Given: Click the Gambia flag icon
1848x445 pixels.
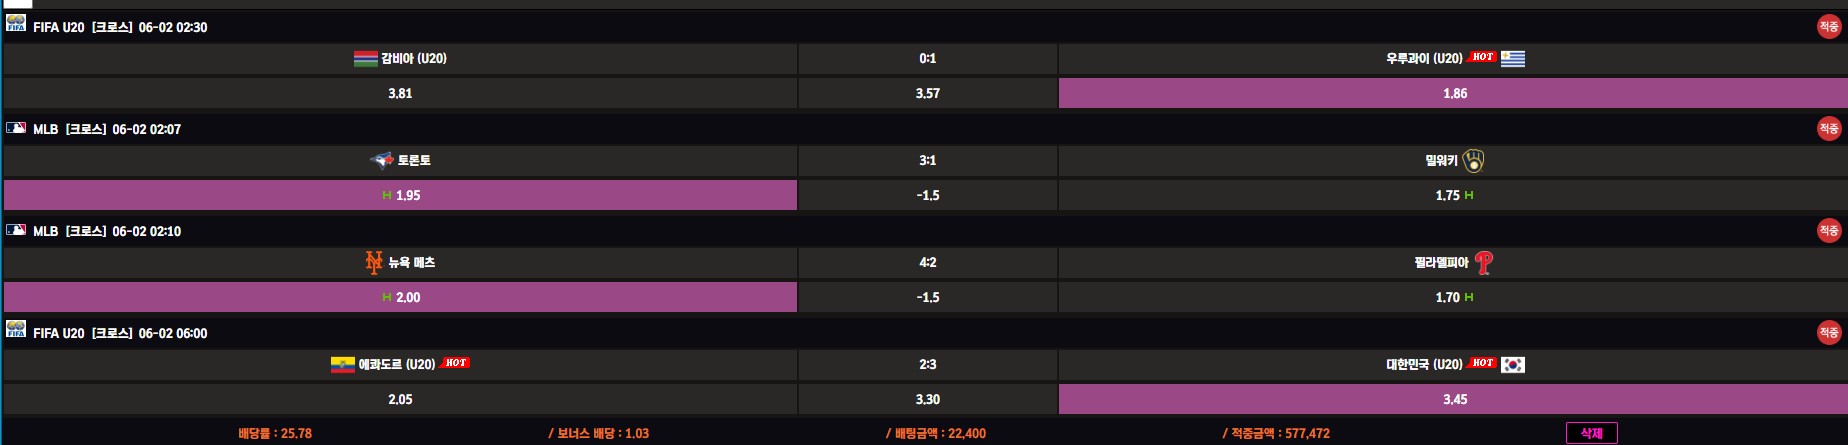Looking at the screenshot, I should pos(366,59).
